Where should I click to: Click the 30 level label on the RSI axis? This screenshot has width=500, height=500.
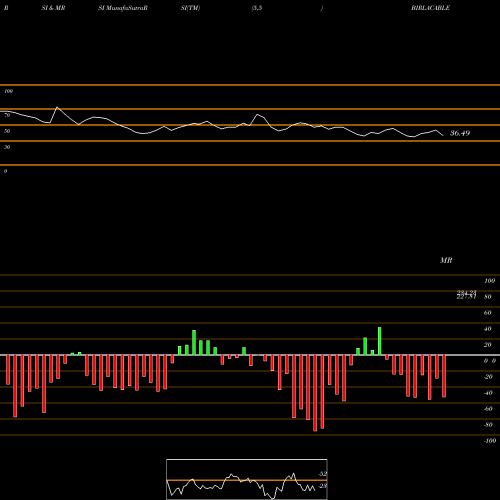[x=7, y=147]
